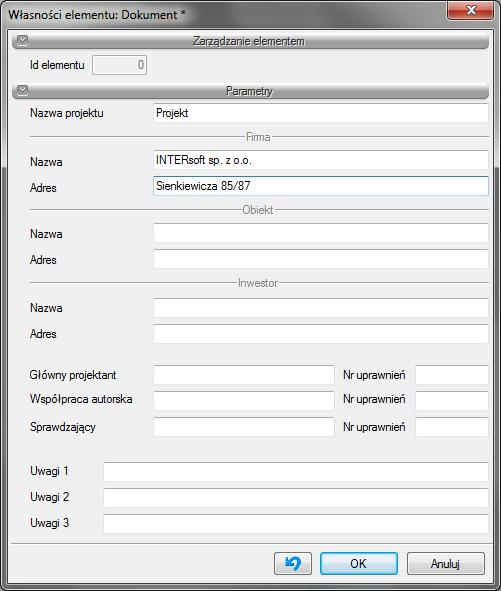Click the Inwestor Adres input field
The height and width of the screenshot is (591, 501).
[x=321, y=334]
